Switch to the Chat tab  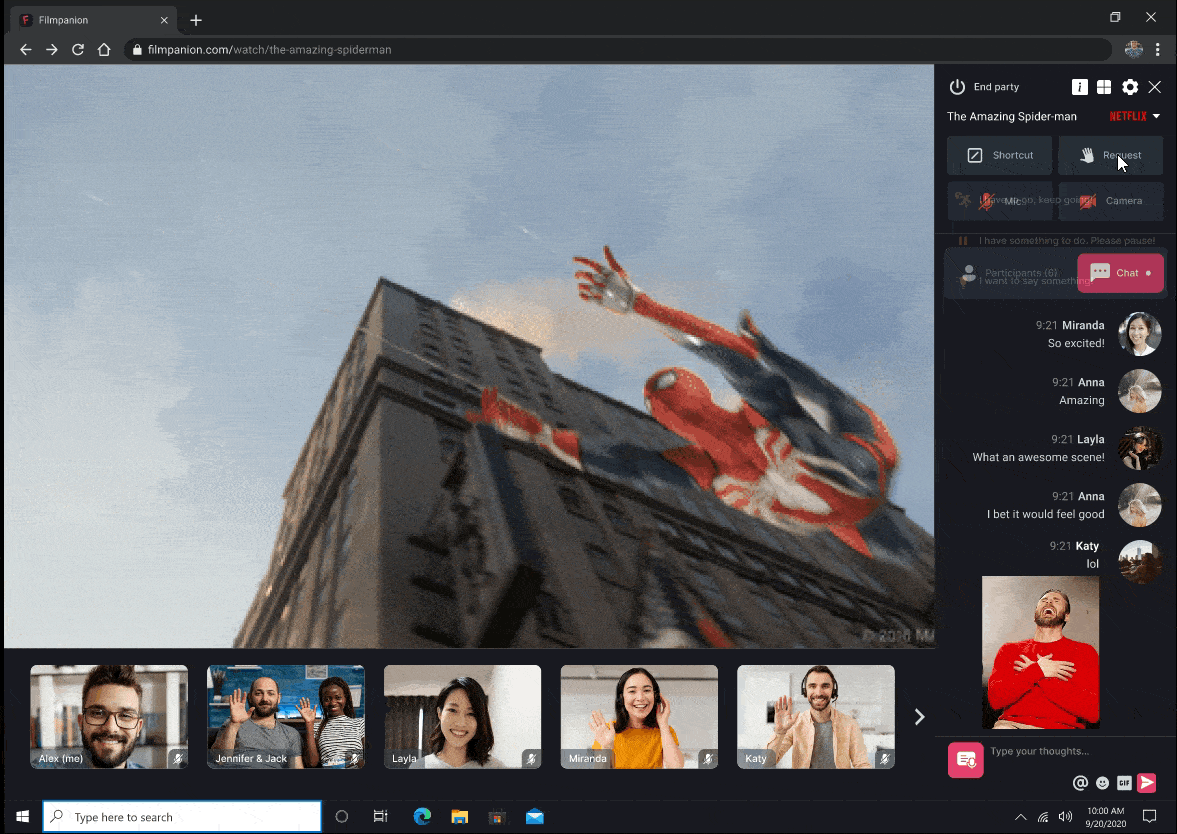(1120, 273)
